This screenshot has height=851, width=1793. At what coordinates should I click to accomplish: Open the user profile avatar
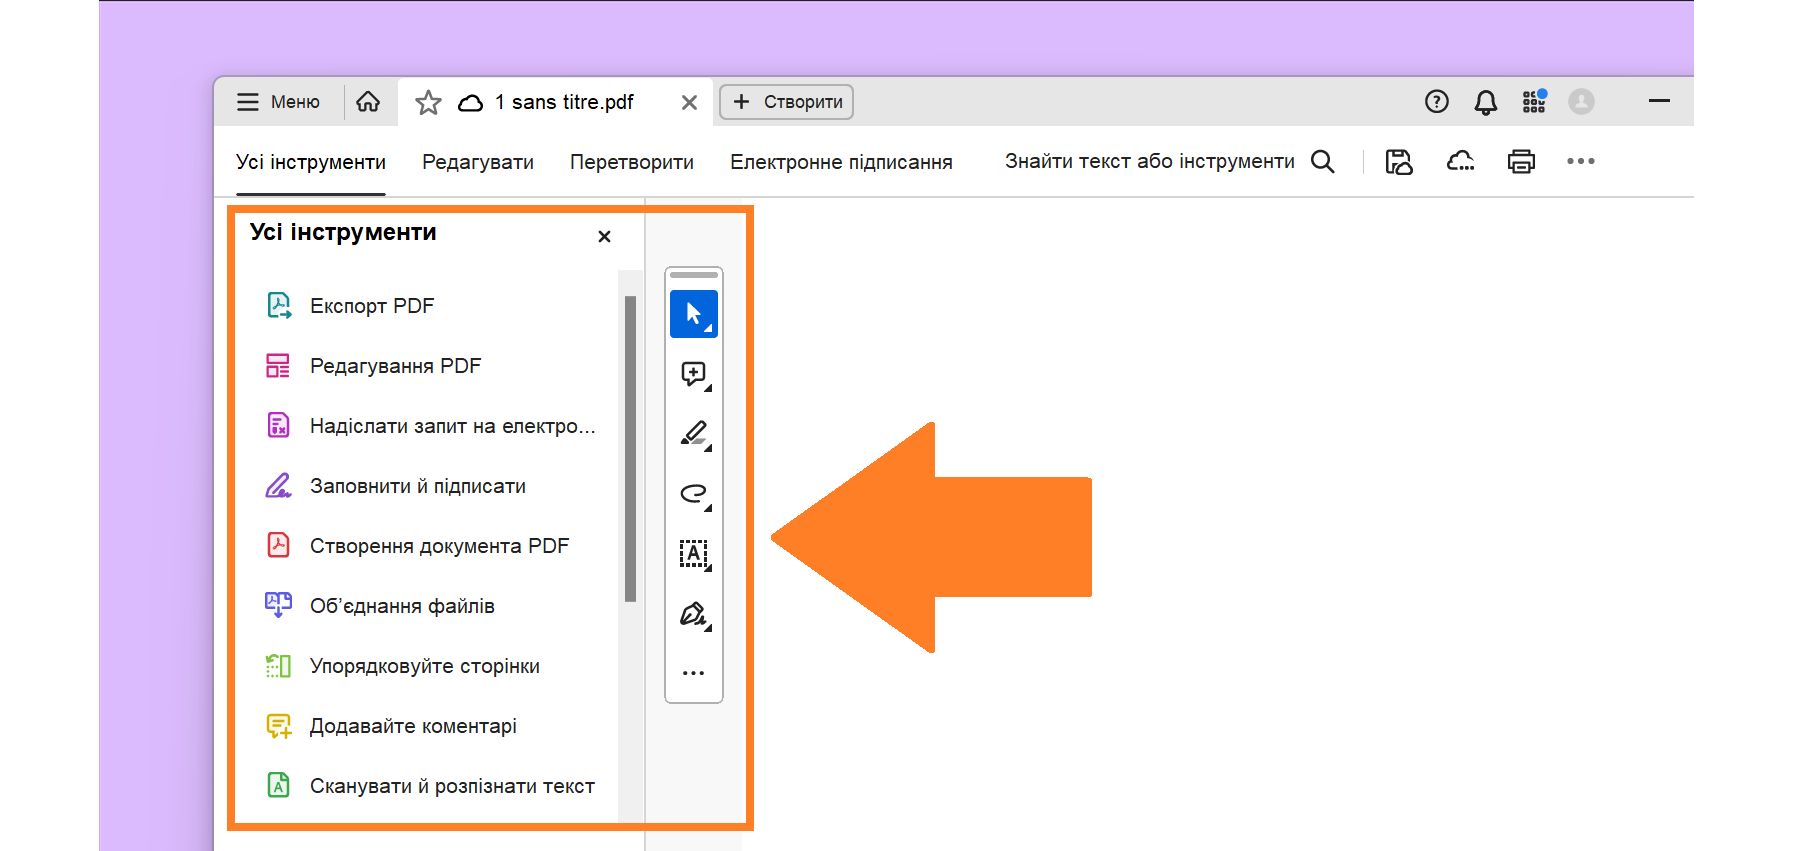(x=1581, y=102)
